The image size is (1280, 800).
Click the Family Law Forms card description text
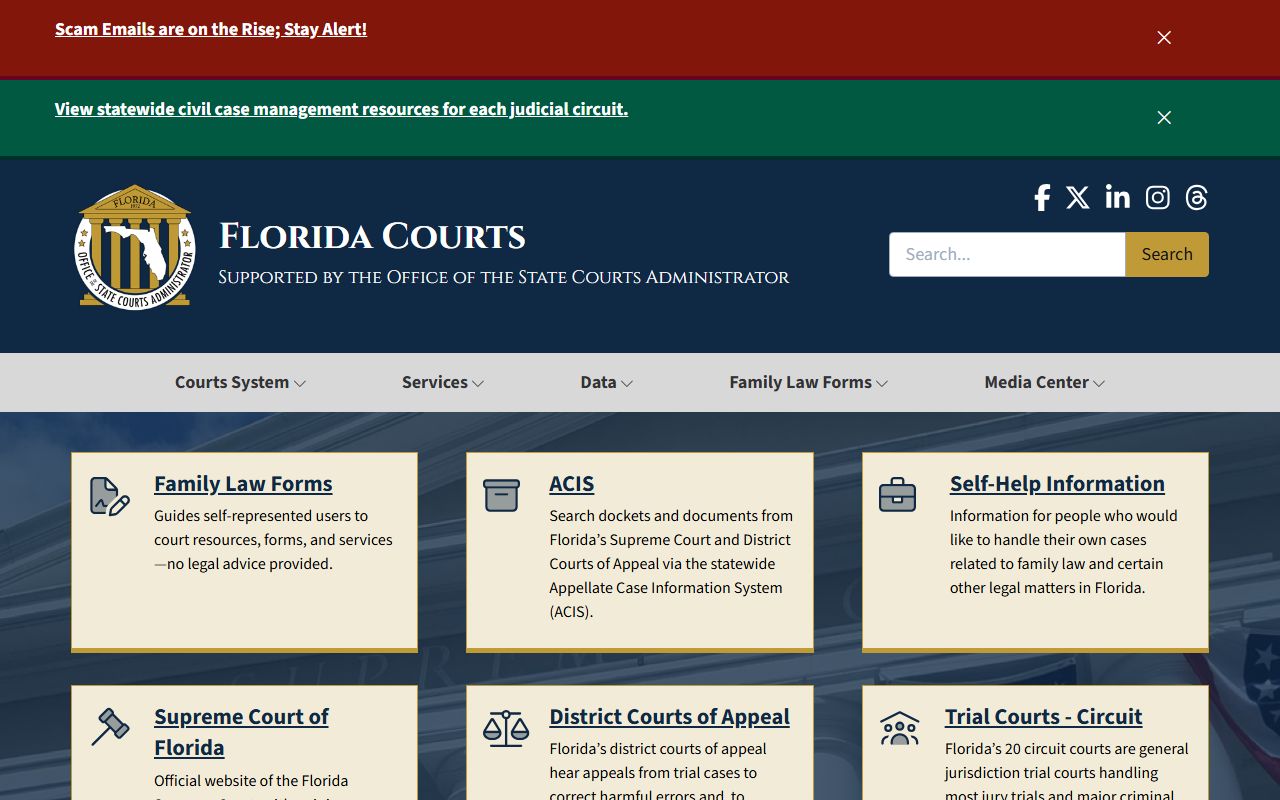pyautogui.click(x=273, y=540)
